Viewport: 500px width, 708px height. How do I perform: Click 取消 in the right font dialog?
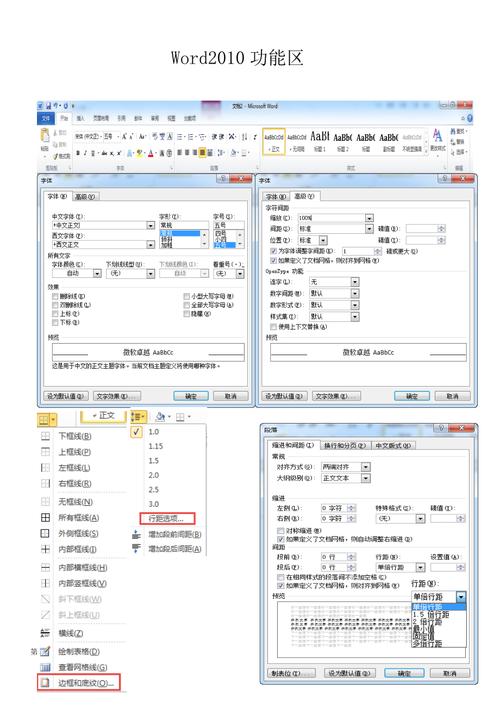tap(452, 396)
